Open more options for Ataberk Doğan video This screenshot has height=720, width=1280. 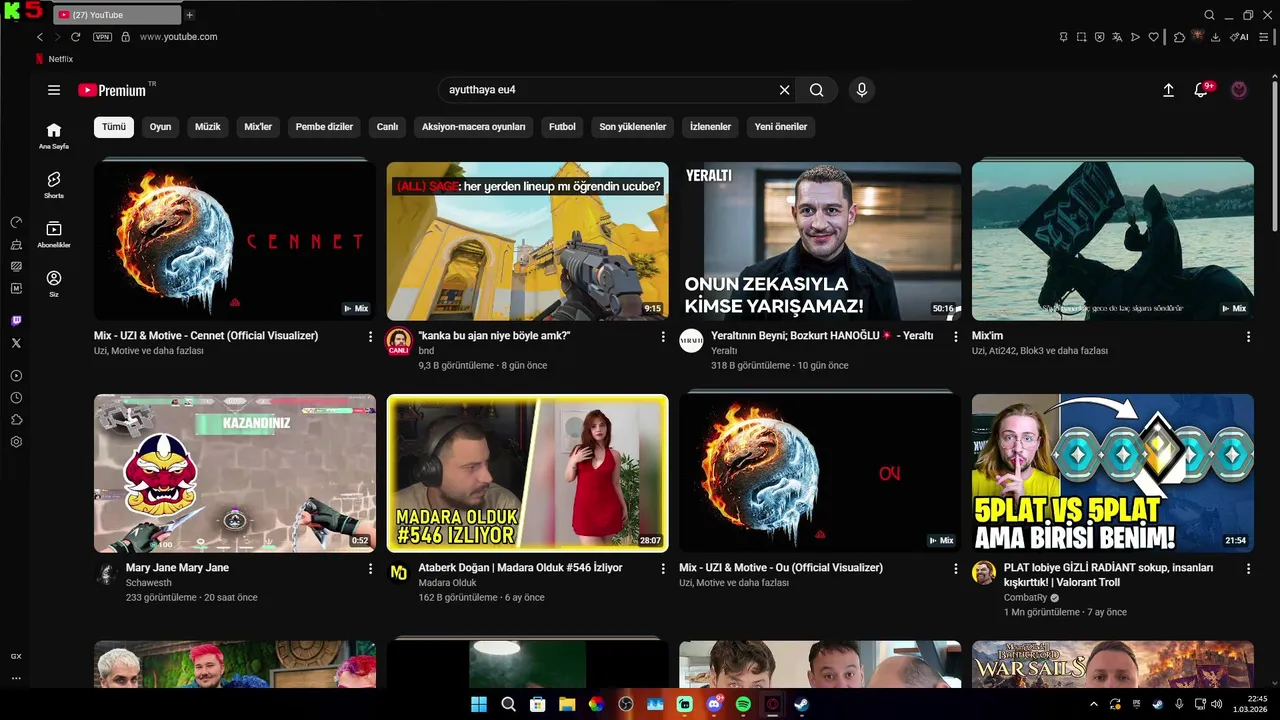point(663,569)
